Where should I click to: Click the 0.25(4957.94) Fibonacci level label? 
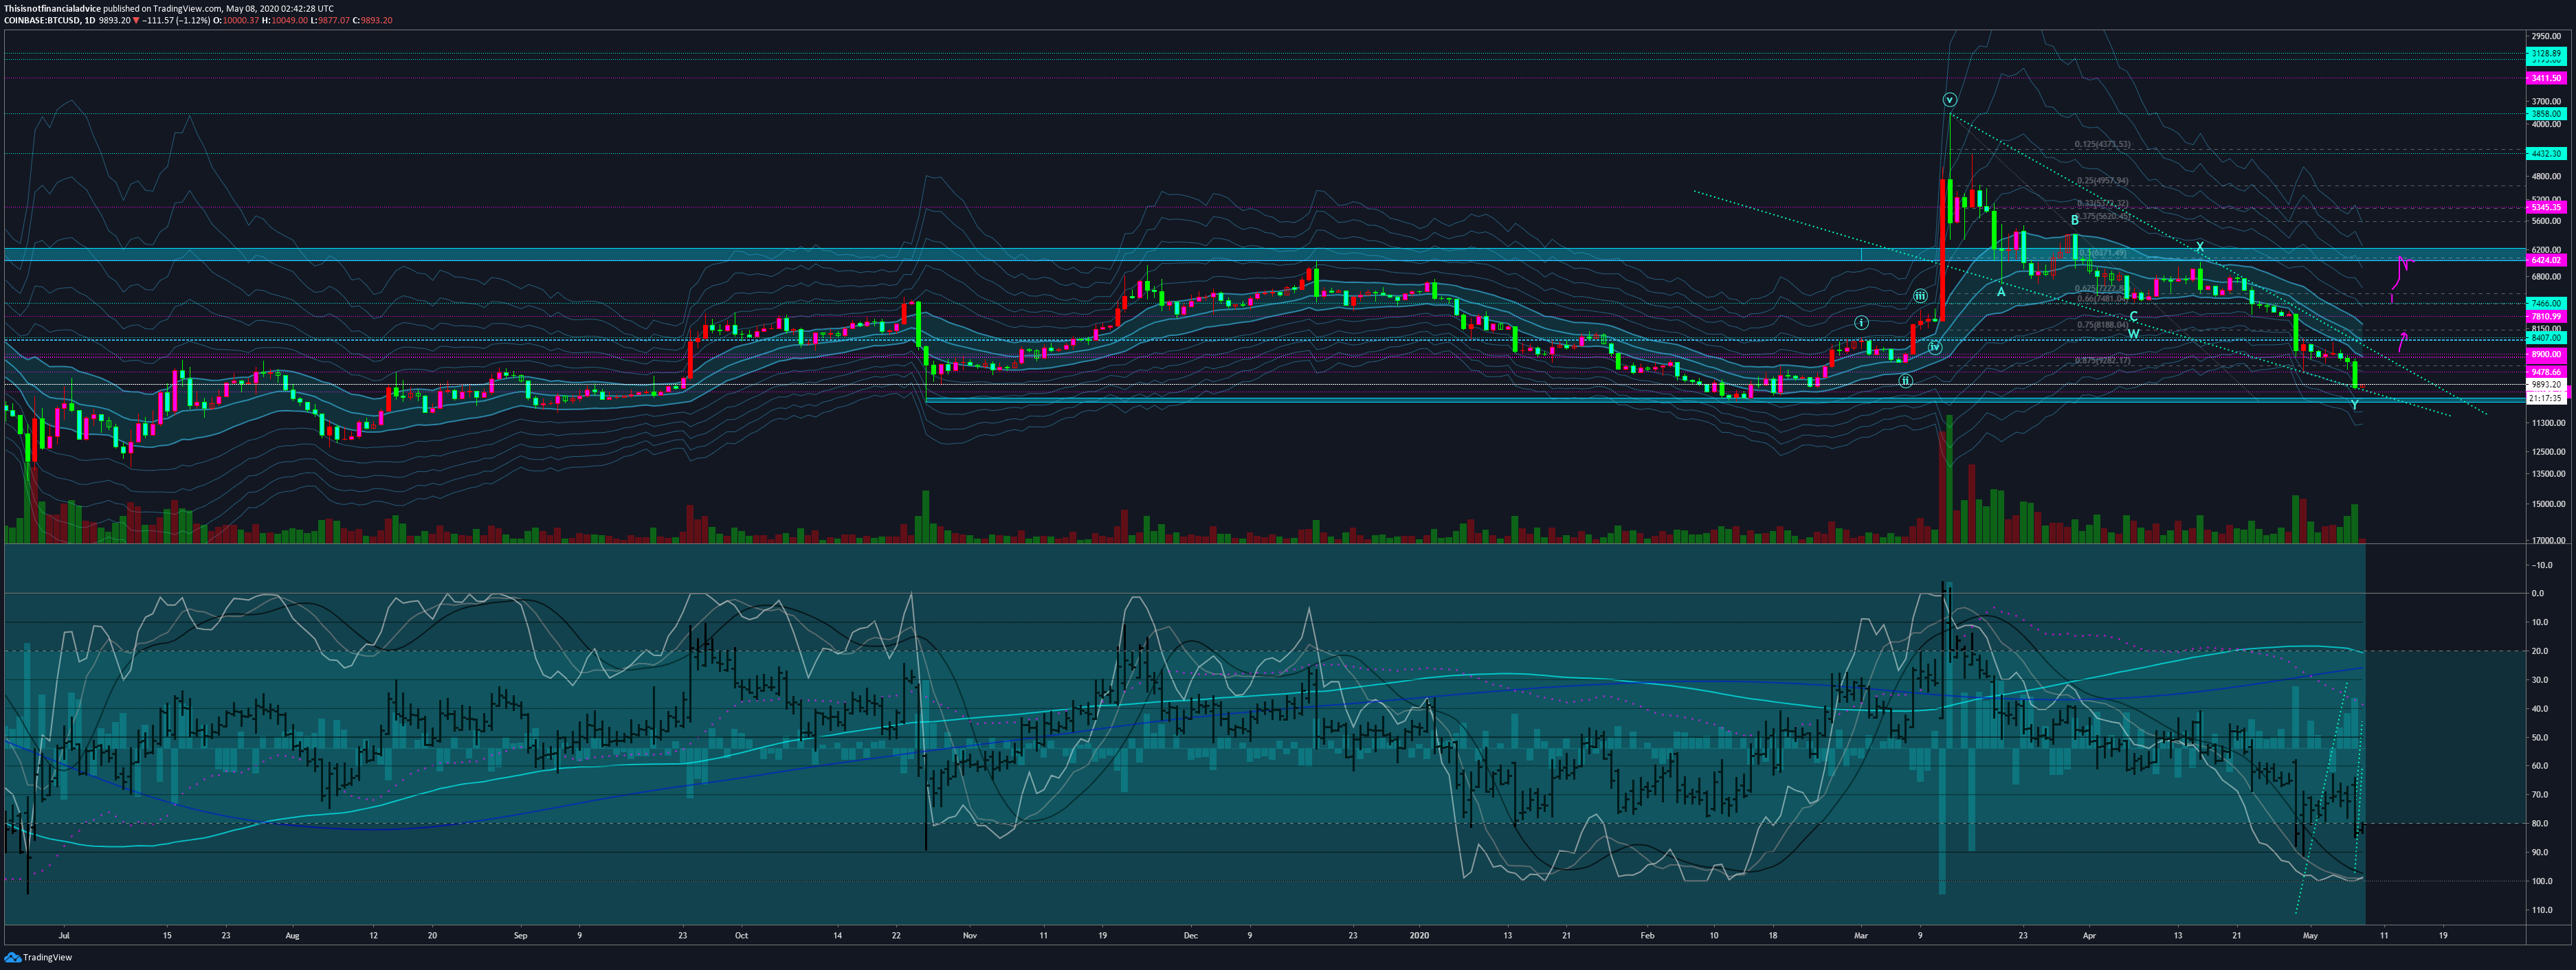(2102, 181)
